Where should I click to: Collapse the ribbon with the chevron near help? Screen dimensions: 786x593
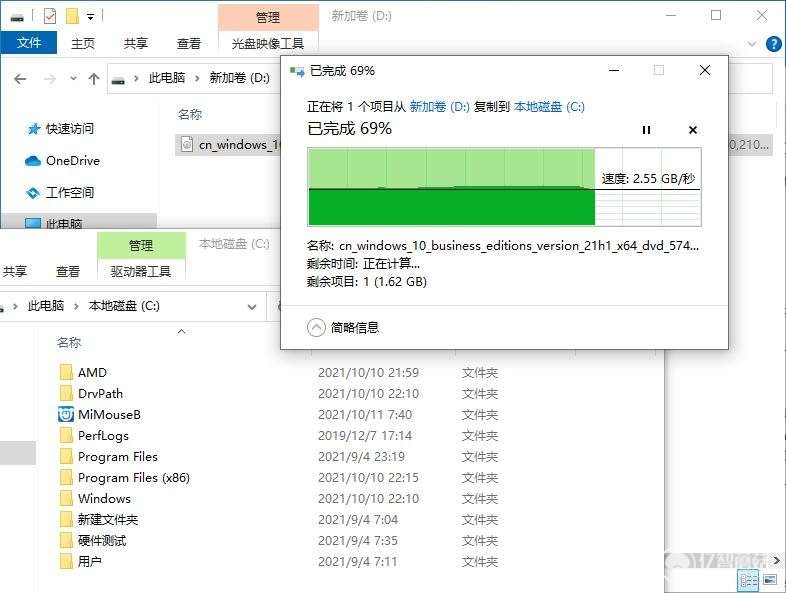752,44
